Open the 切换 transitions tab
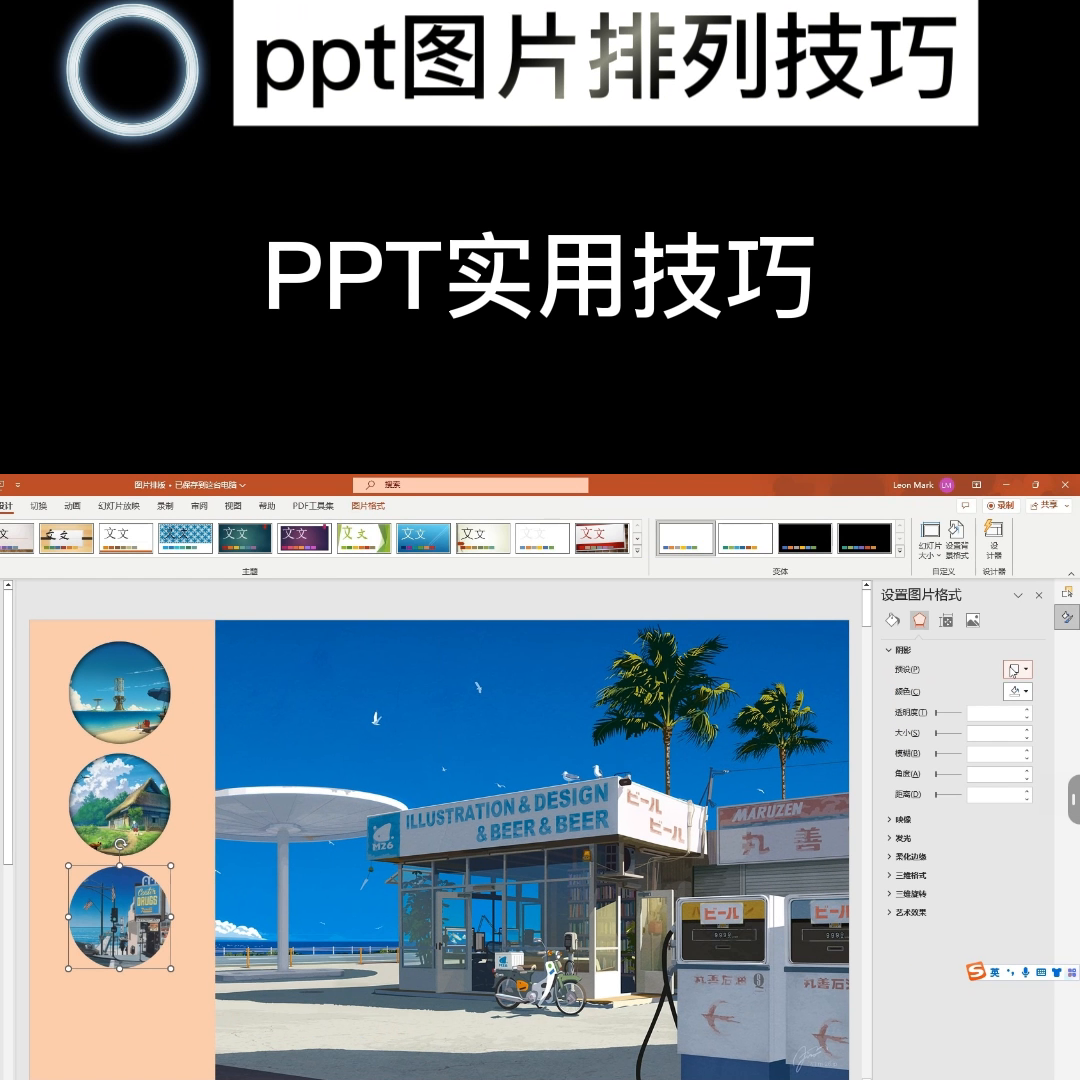The image size is (1080, 1080). pos(39,506)
